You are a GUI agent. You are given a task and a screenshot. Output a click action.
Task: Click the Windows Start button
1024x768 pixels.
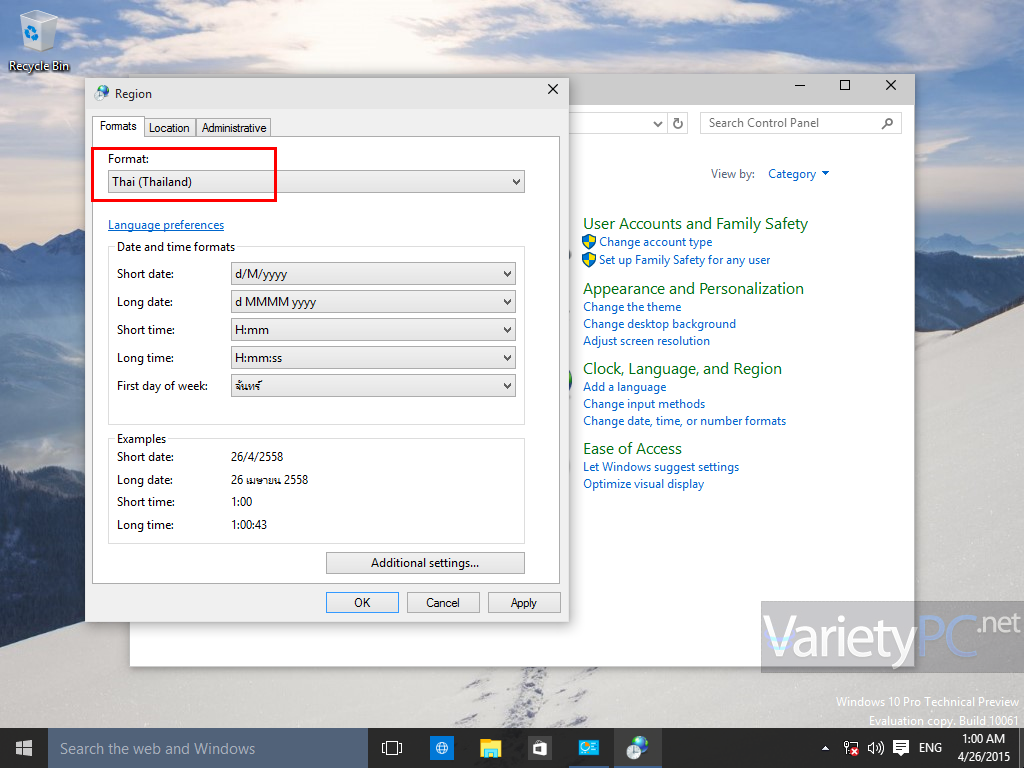24,748
